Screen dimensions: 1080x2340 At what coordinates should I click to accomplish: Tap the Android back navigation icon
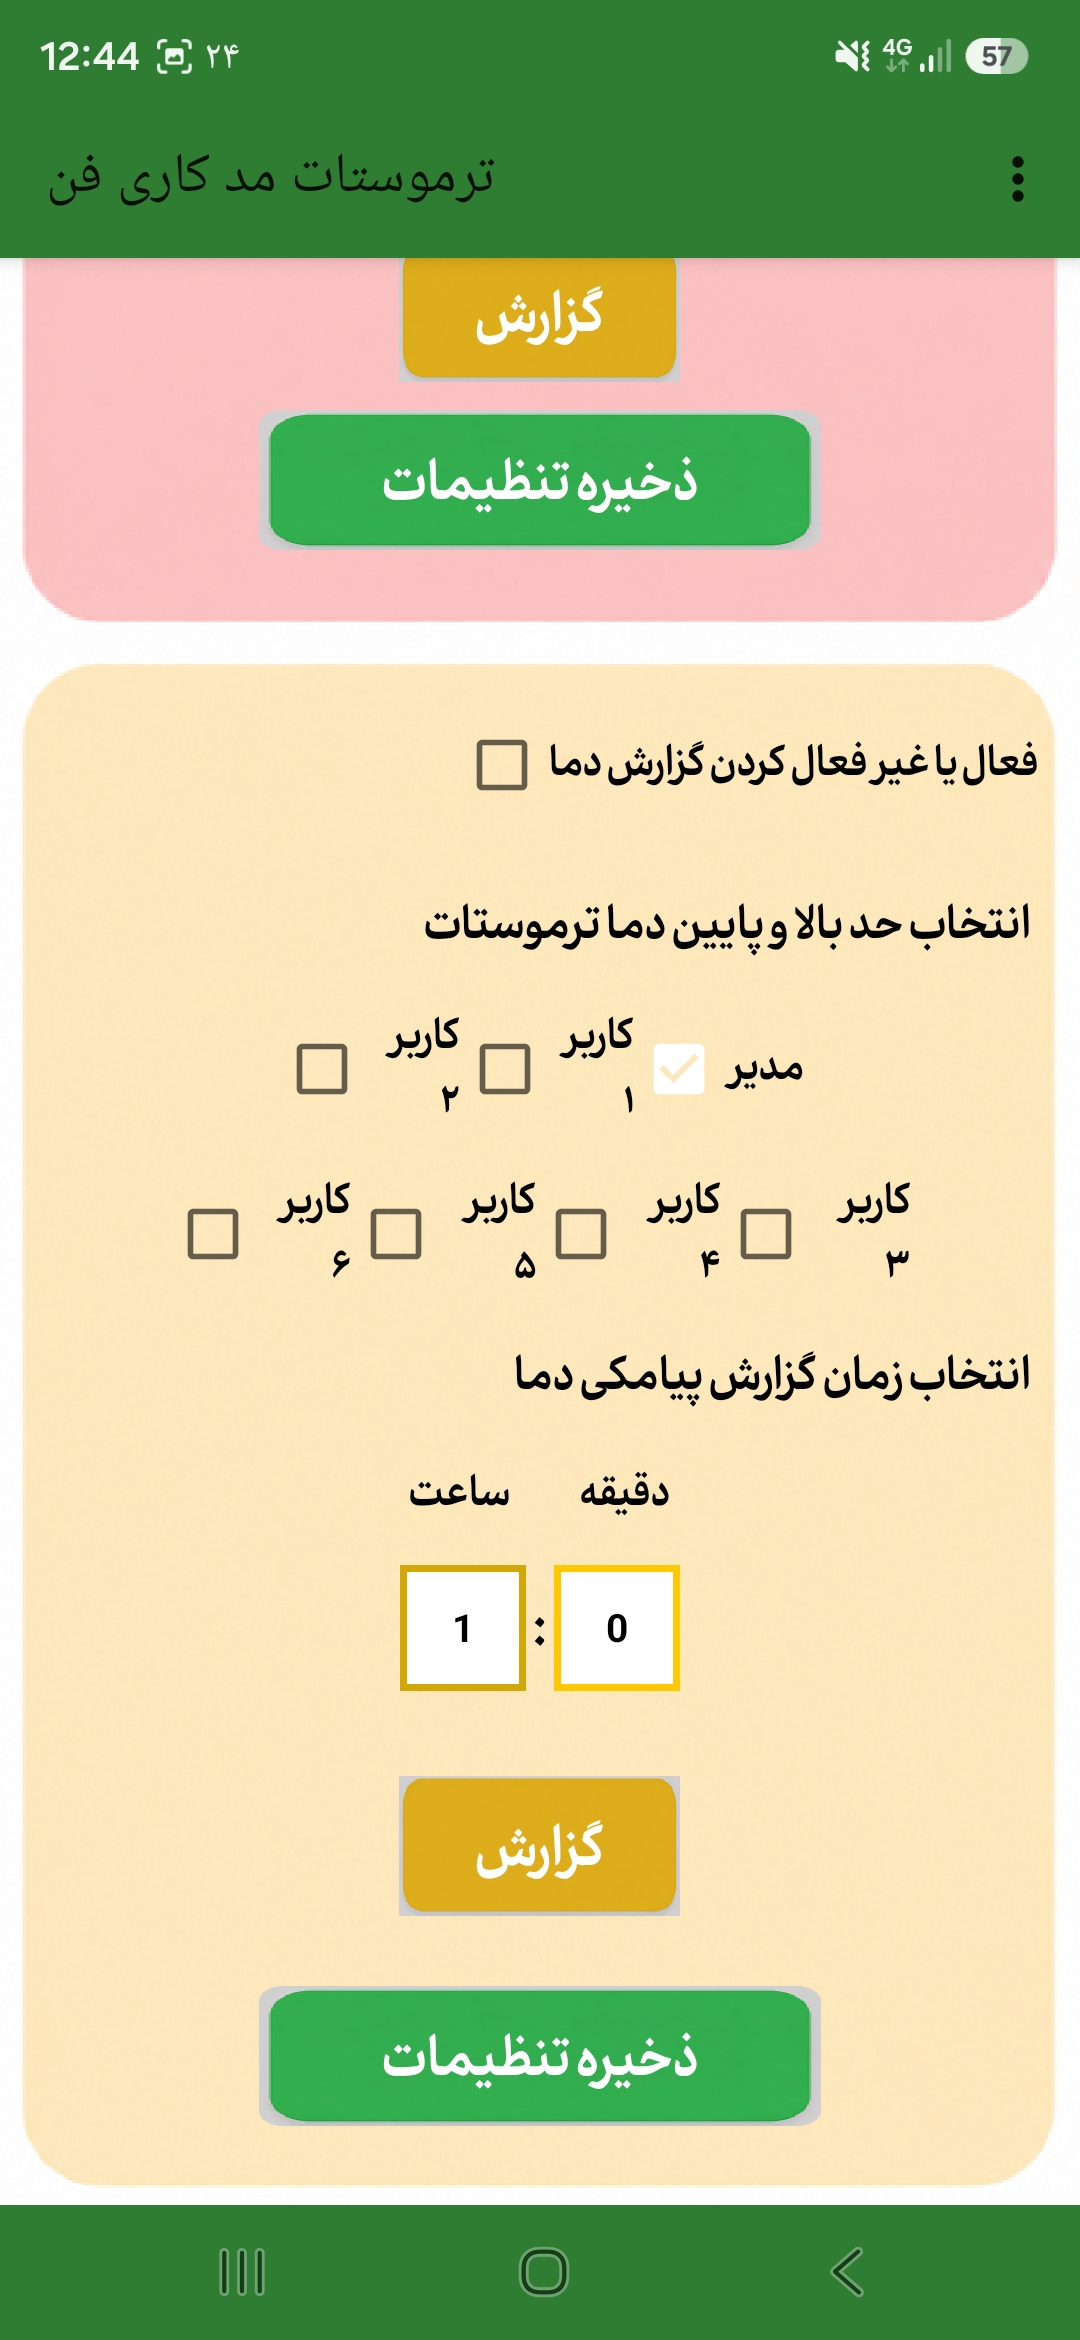pyautogui.click(x=847, y=2271)
